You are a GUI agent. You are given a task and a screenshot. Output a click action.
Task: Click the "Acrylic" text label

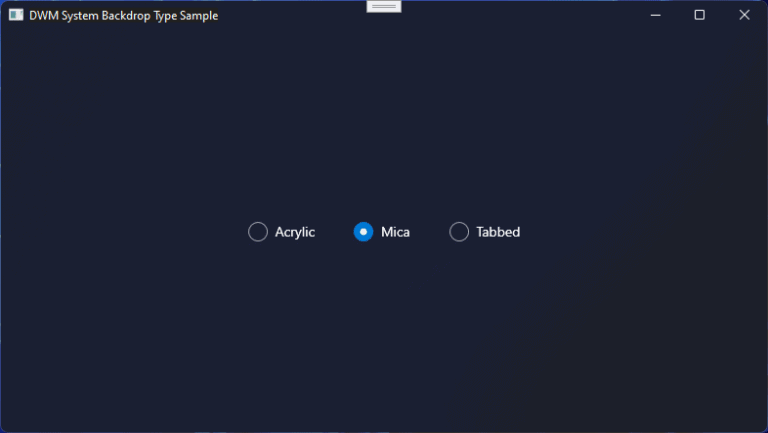pos(295,232)
